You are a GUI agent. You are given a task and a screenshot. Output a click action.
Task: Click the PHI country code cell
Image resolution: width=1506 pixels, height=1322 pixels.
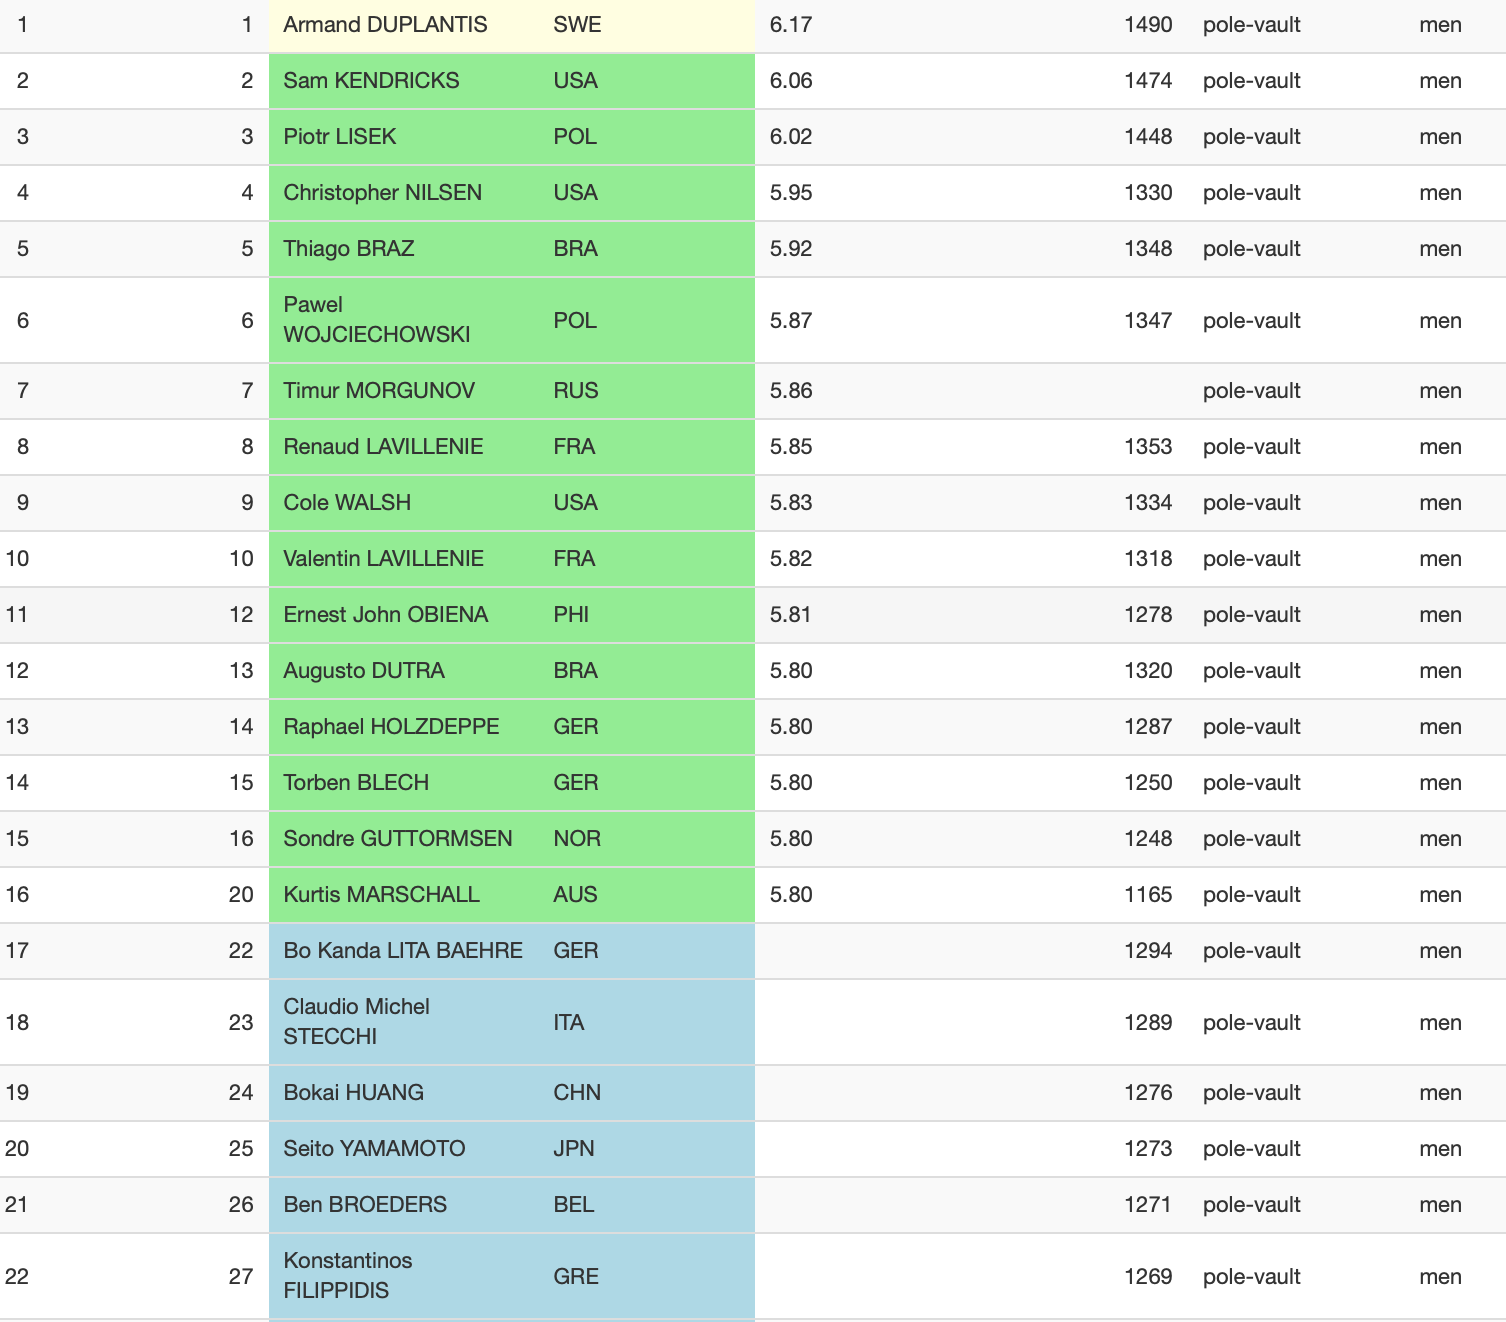point(571,615)
